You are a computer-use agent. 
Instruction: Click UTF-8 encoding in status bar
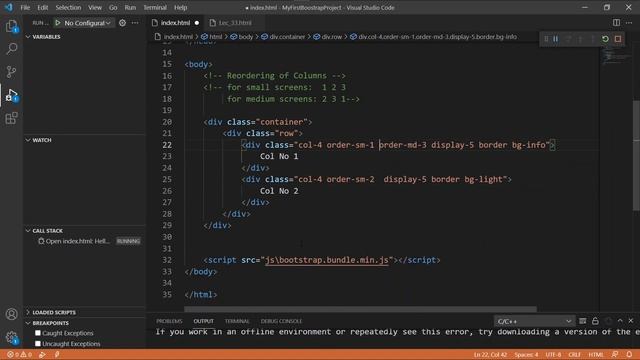click(x=553, y=354)
